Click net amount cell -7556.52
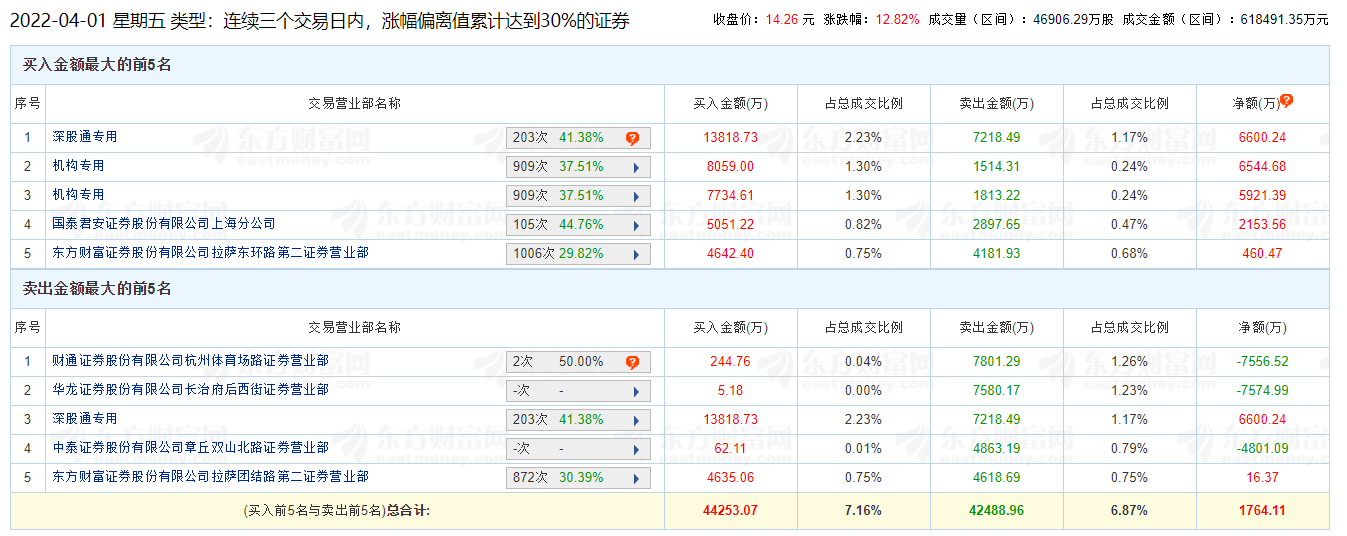Image resolution: width=1347 pixels, height=536 pixels. pos(1262,362)
